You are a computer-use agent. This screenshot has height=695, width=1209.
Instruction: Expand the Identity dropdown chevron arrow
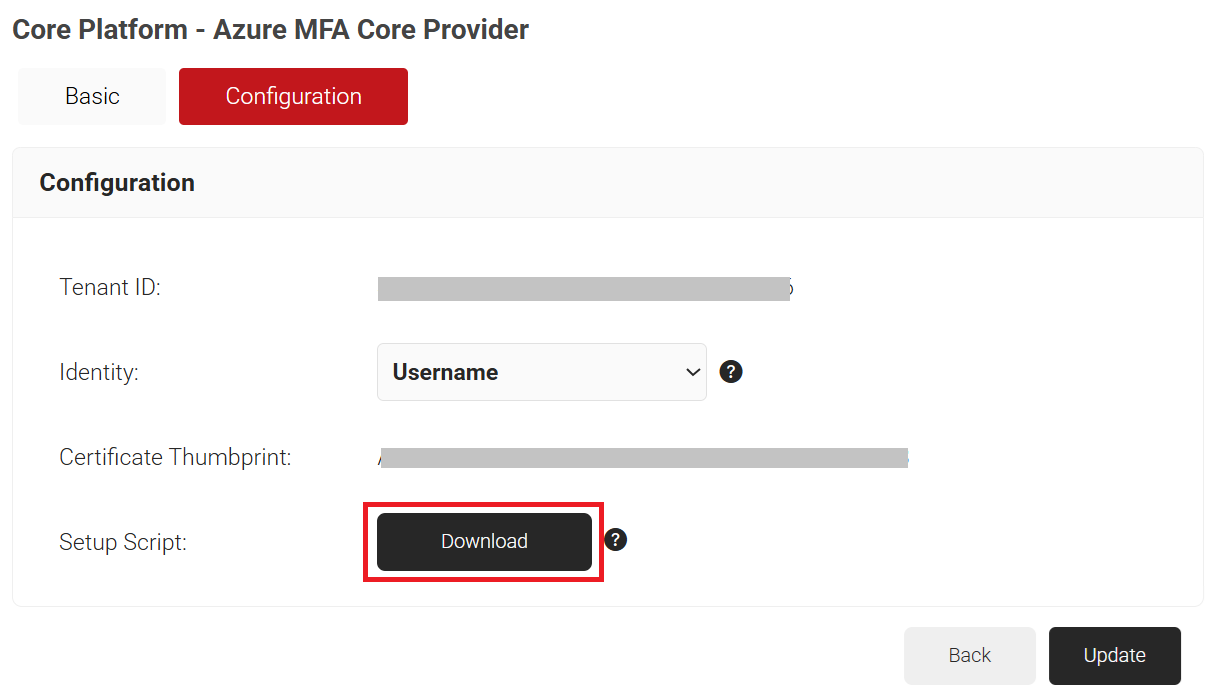pyautogui.click(x=692, y=372)
